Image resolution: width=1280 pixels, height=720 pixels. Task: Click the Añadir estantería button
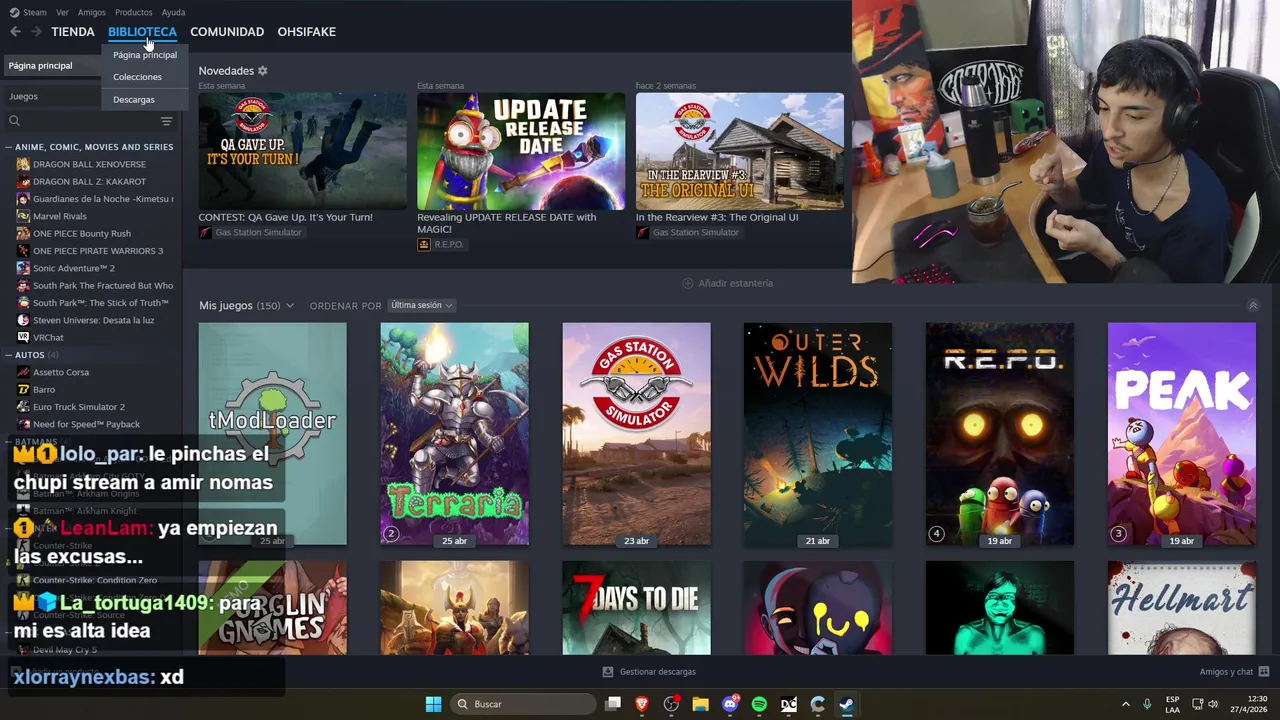[x=727, y=283]
